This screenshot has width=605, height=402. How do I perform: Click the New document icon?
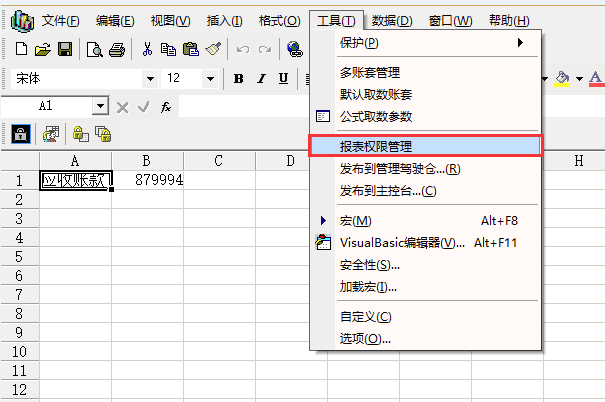(x=23, y=48)
